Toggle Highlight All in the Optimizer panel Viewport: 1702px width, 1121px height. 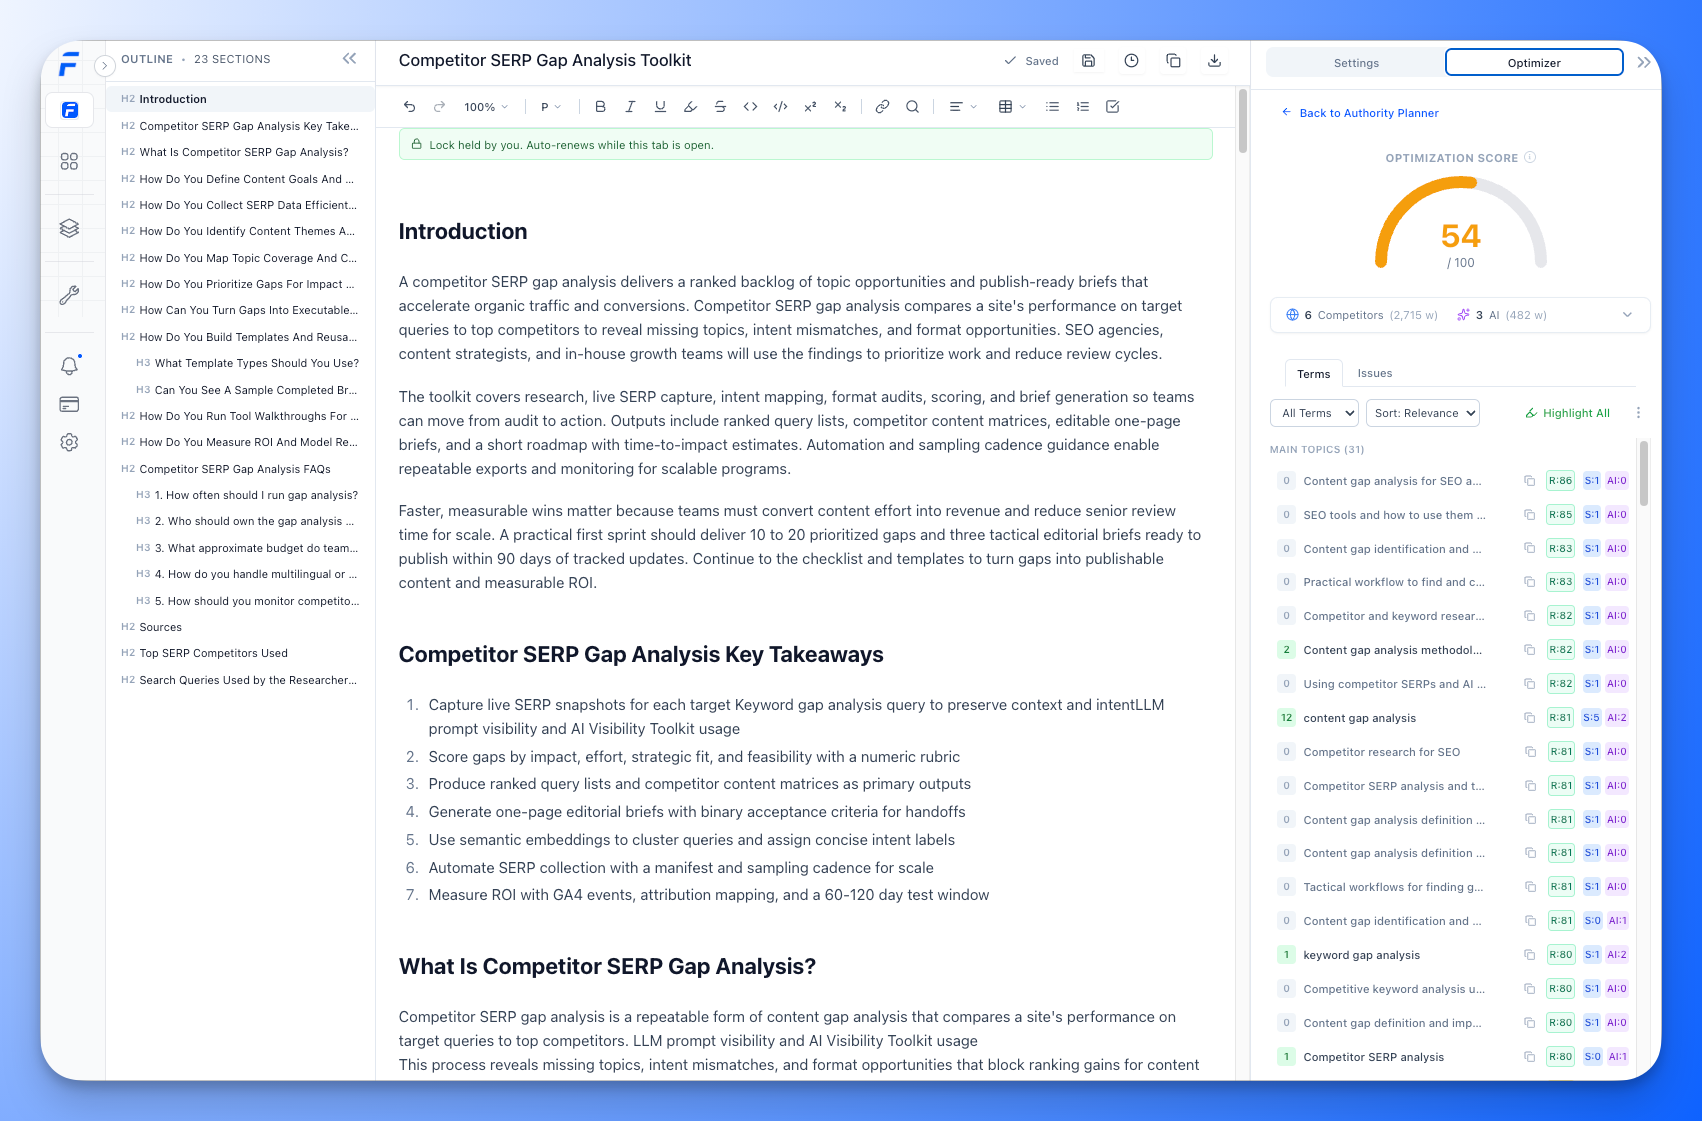click(x=1567, y=412)
